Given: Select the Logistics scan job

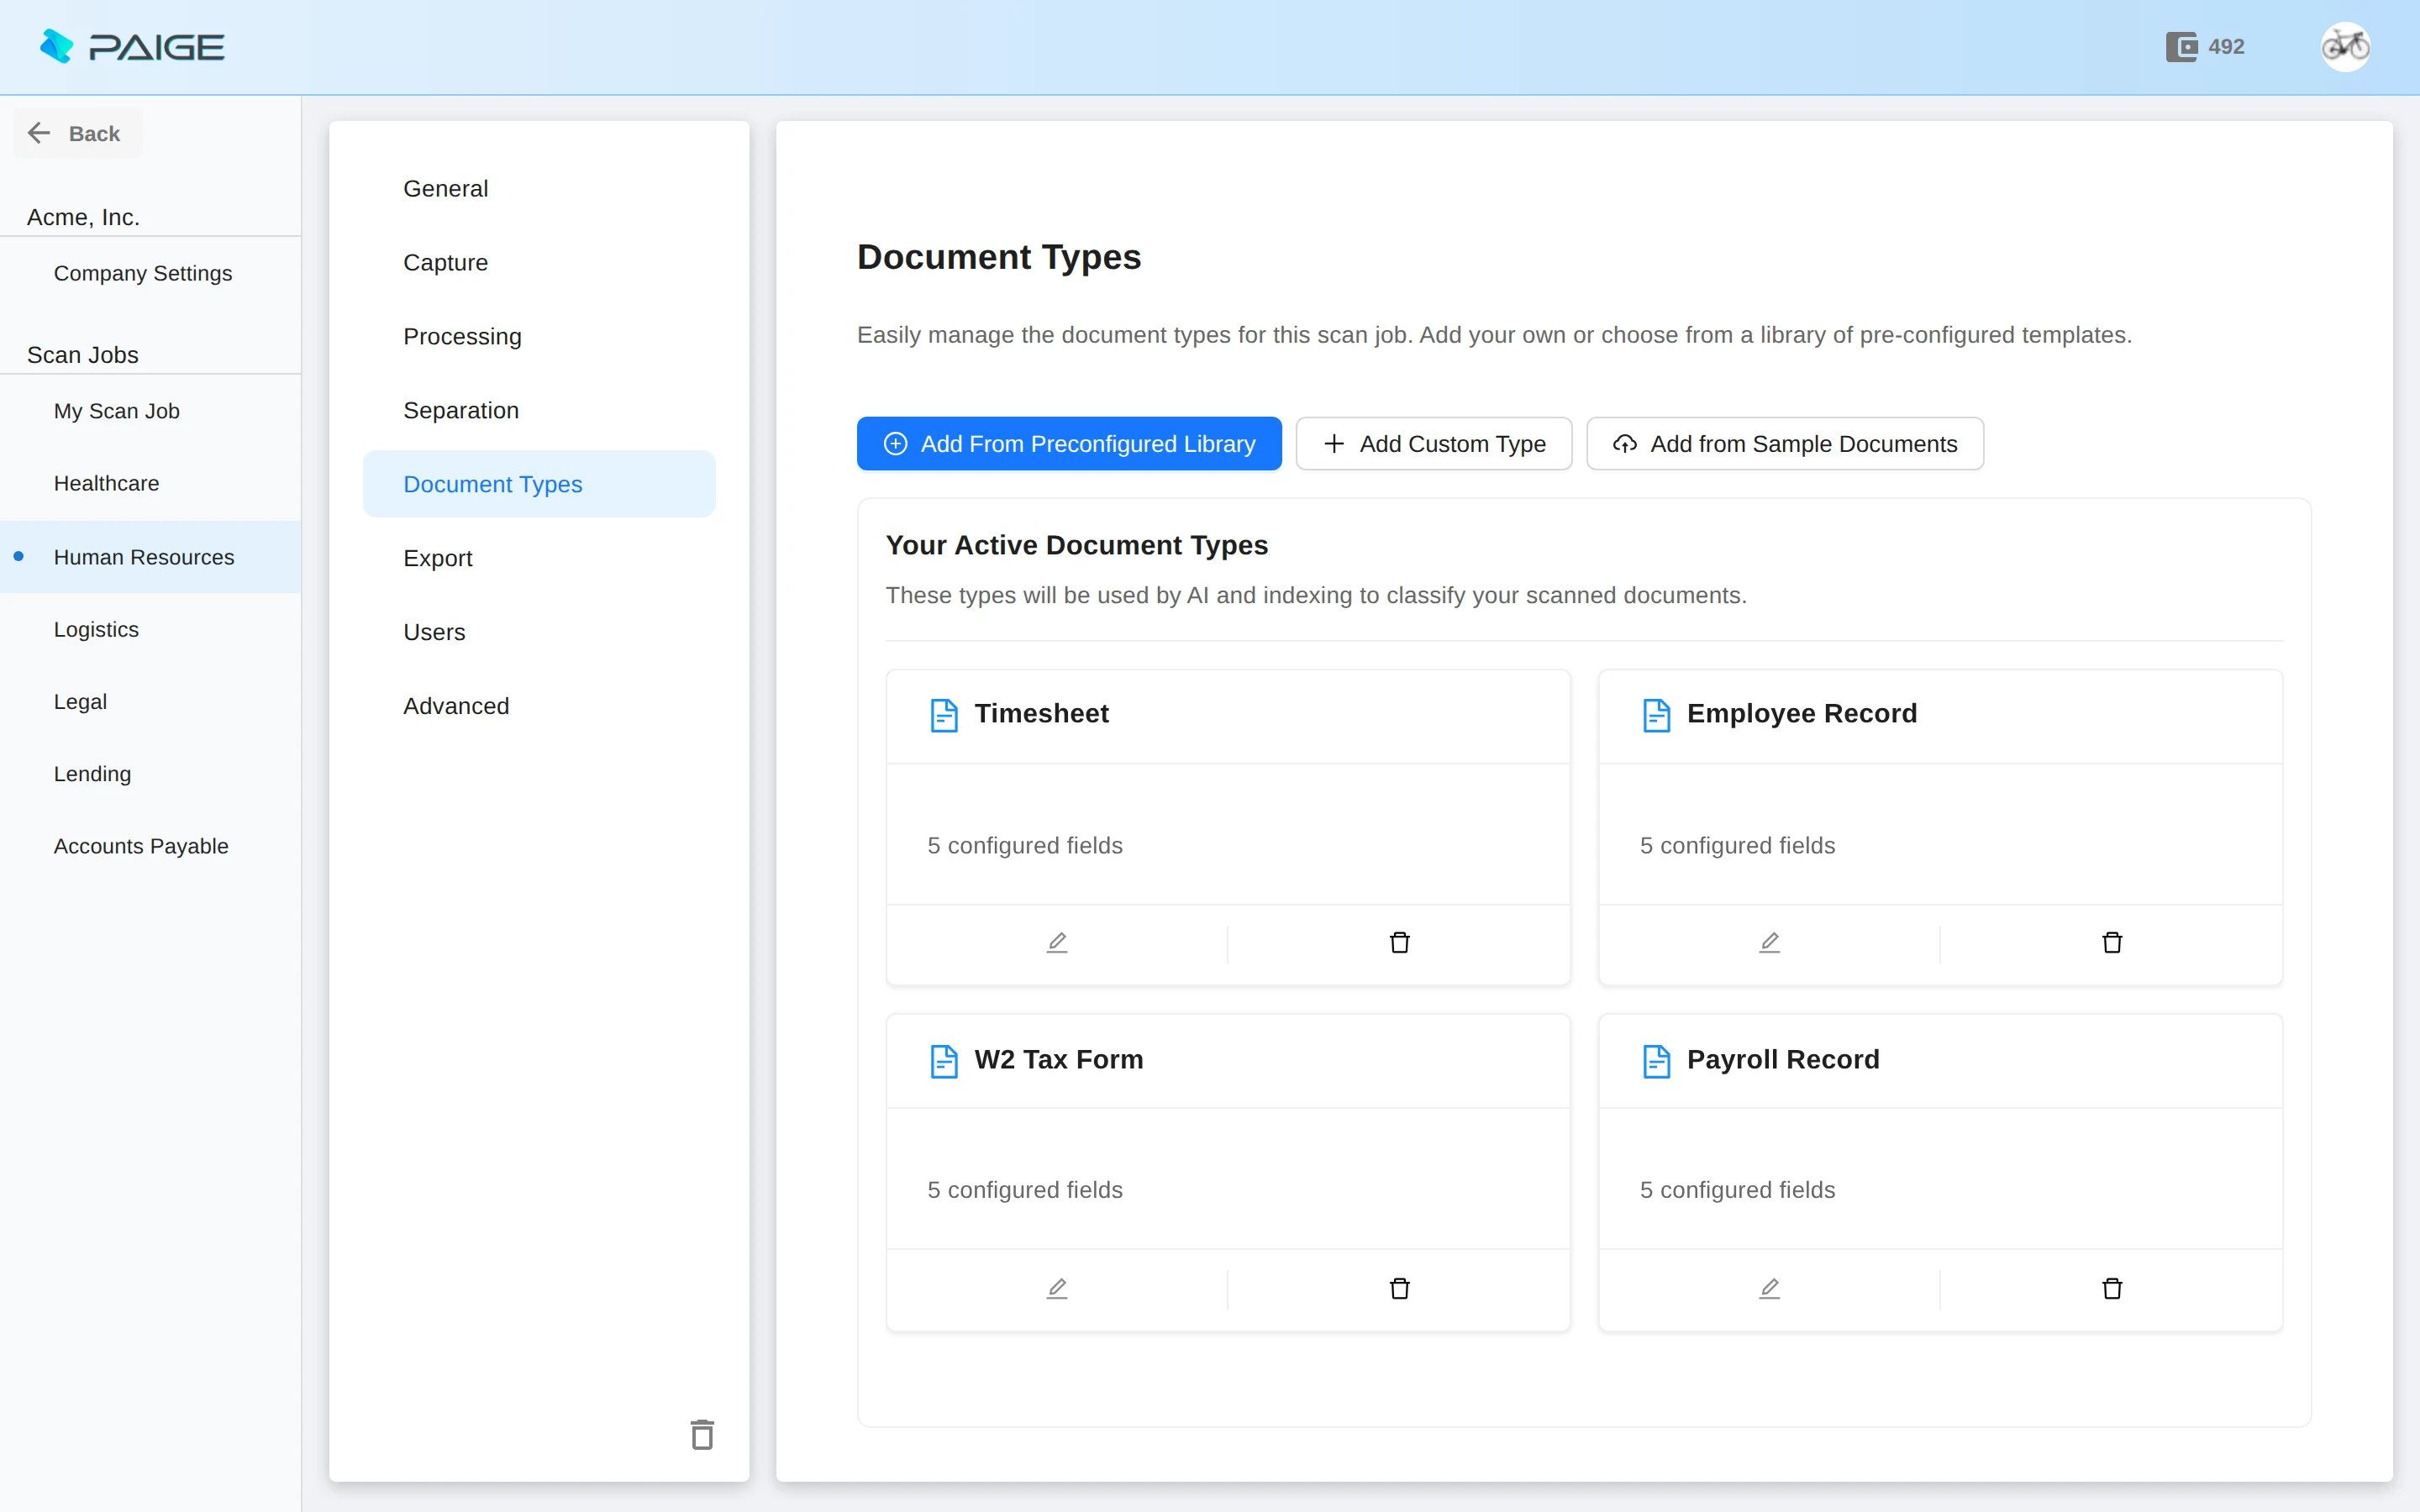Looking at the screenshot, I should [x=150, y=629].
